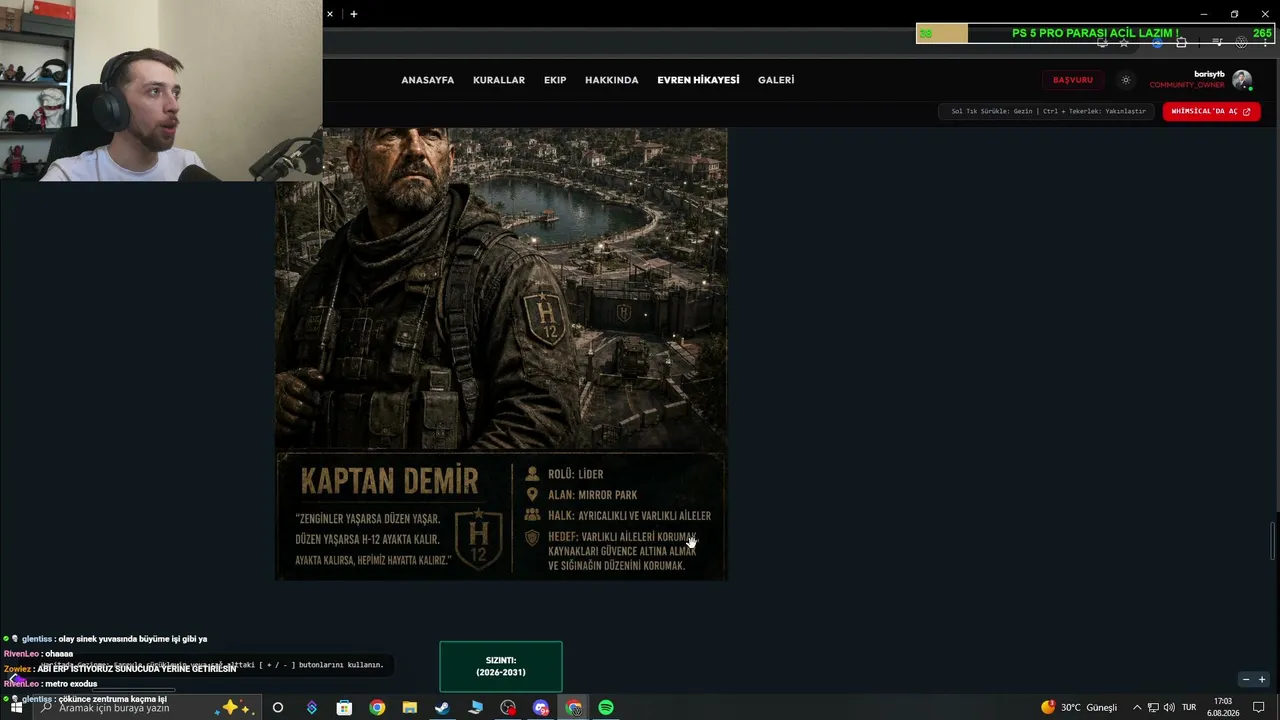Open the monitor app icon beside Steam on taskbar
This screenshot has height=720, width=1280.
[475, 707]
